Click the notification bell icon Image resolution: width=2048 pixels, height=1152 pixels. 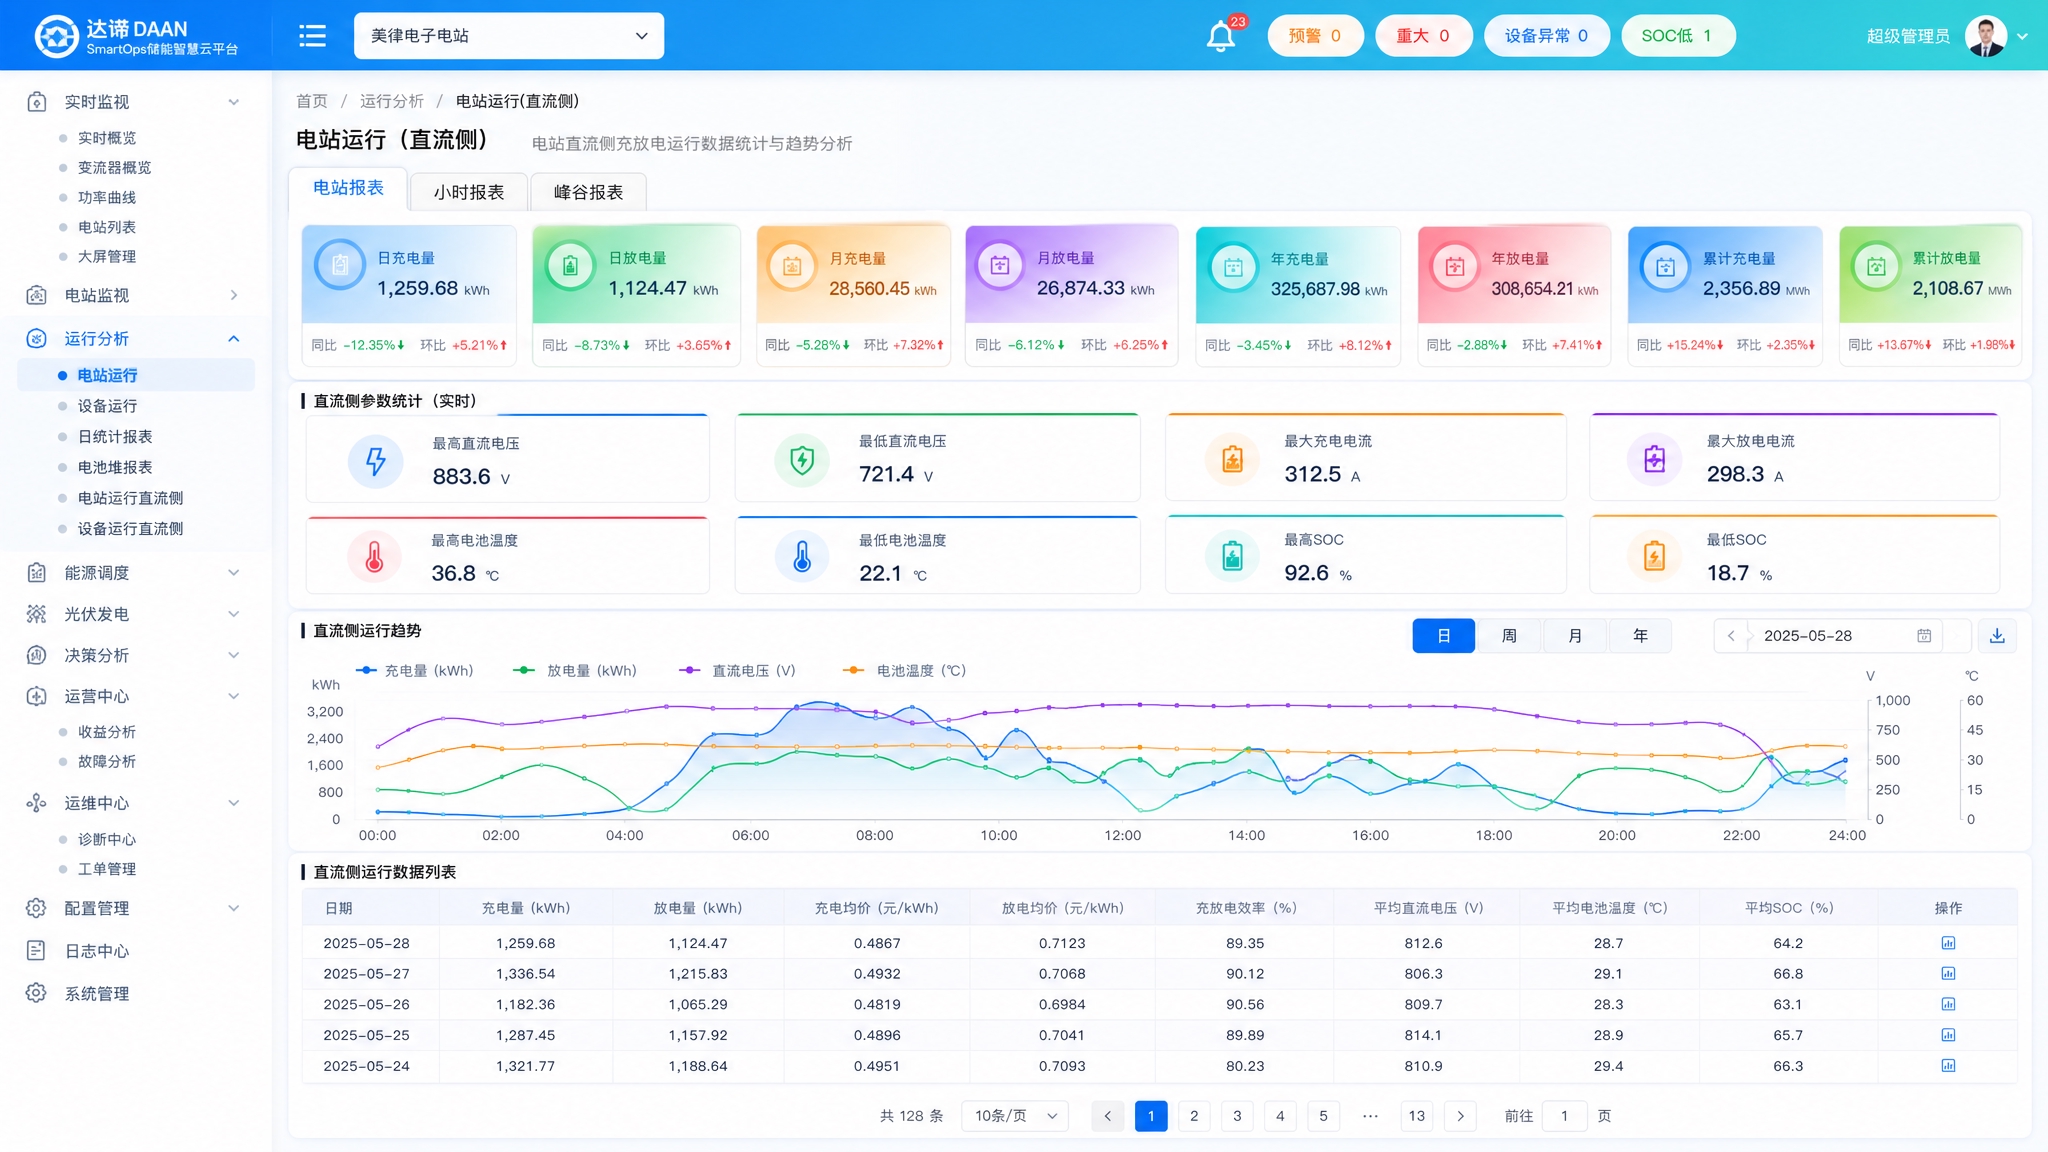tap(1220, 37)
